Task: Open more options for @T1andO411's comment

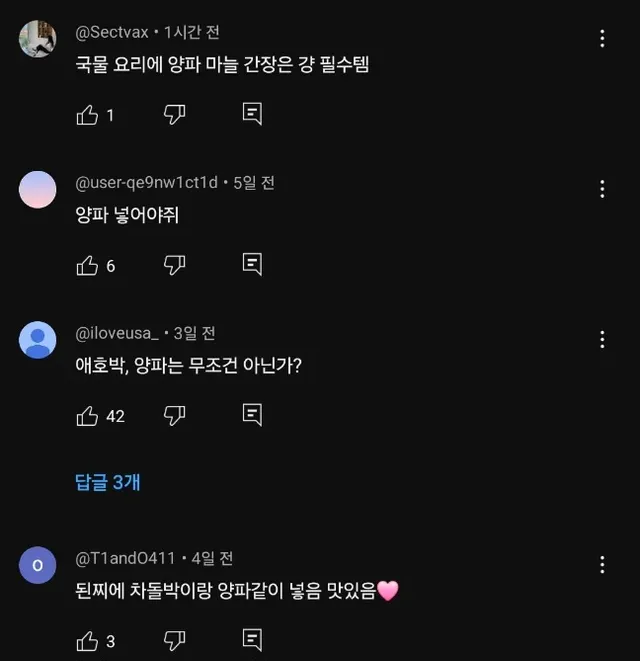Action: (x=602, y=564)
